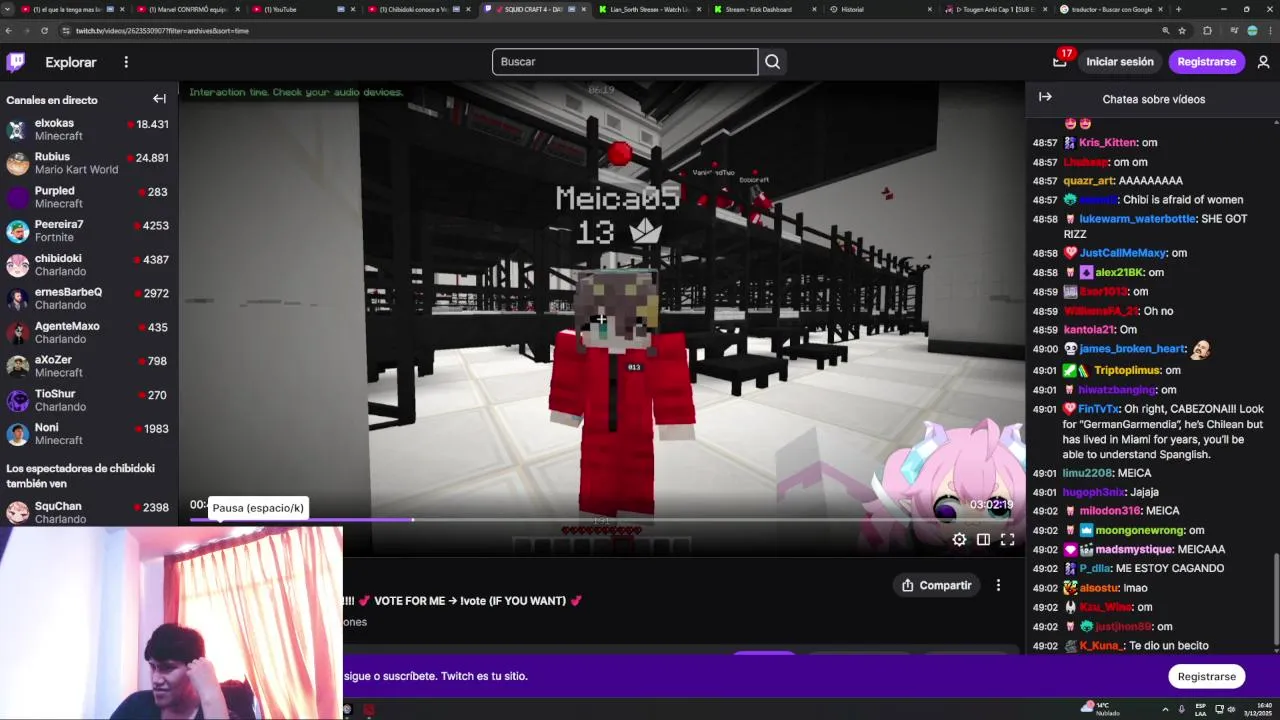Open Peereira7 Fortnite channel
The width and height of the screenshot is (1280, 720).
pos(89,231)
